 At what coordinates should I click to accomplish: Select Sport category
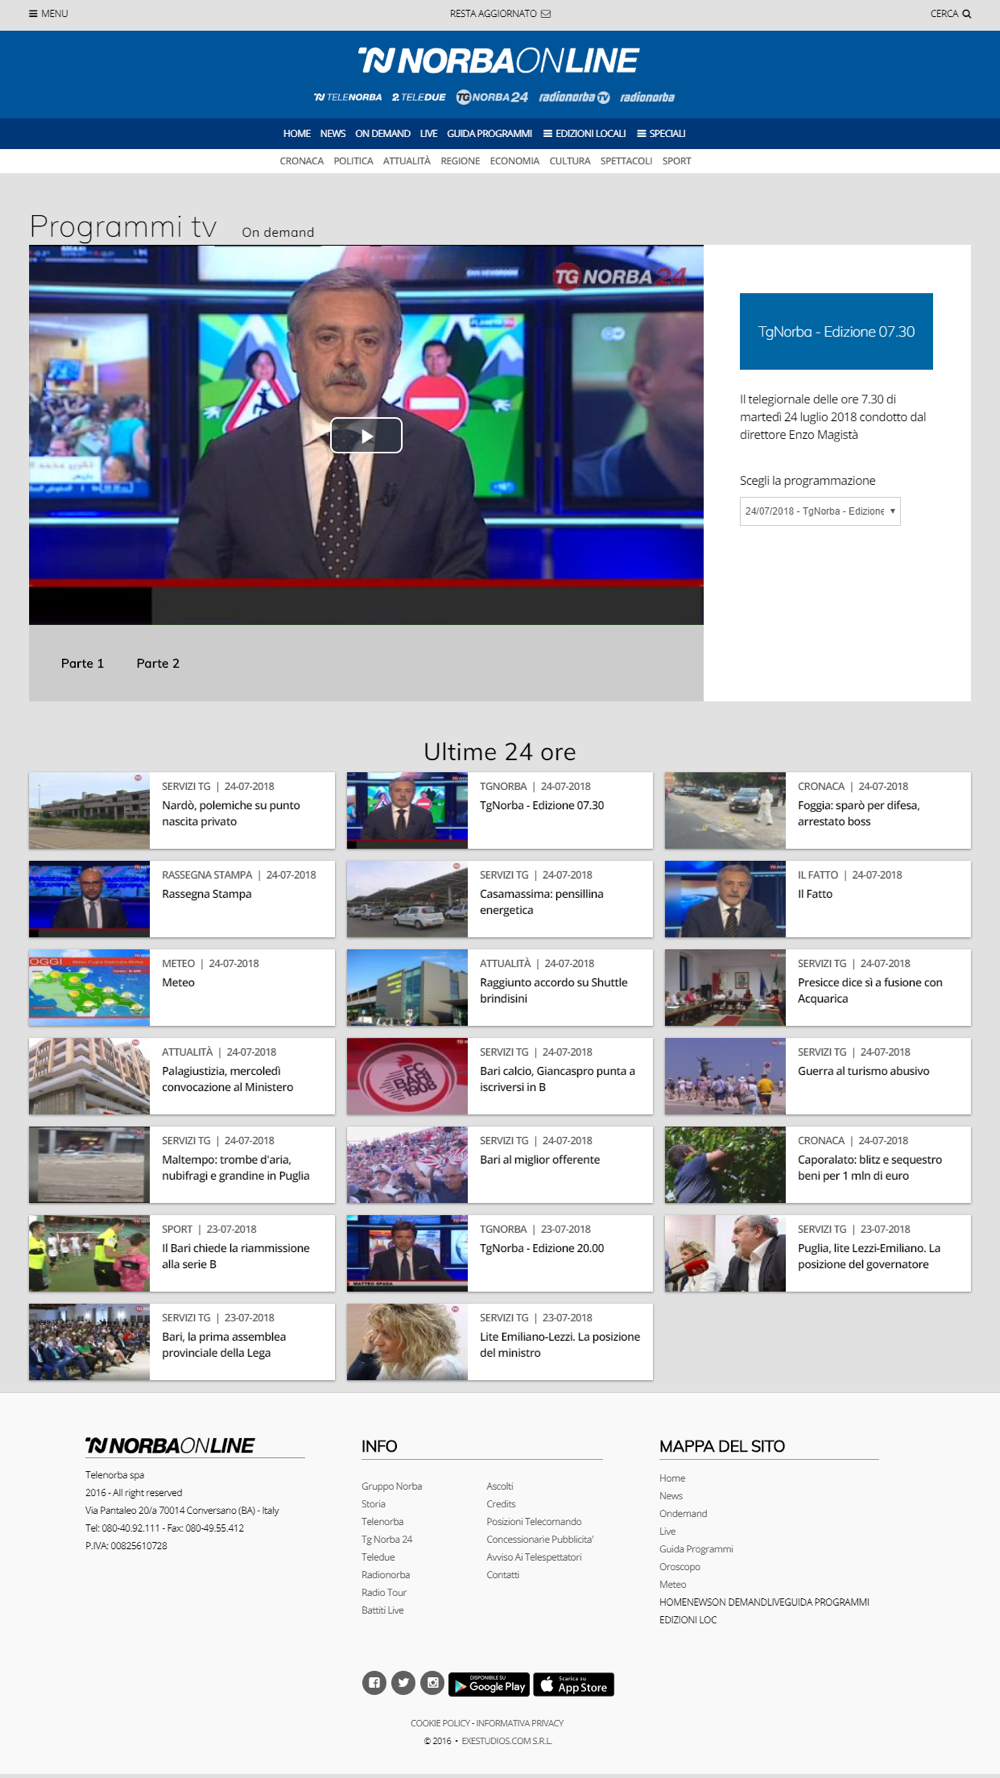point(677,161)
